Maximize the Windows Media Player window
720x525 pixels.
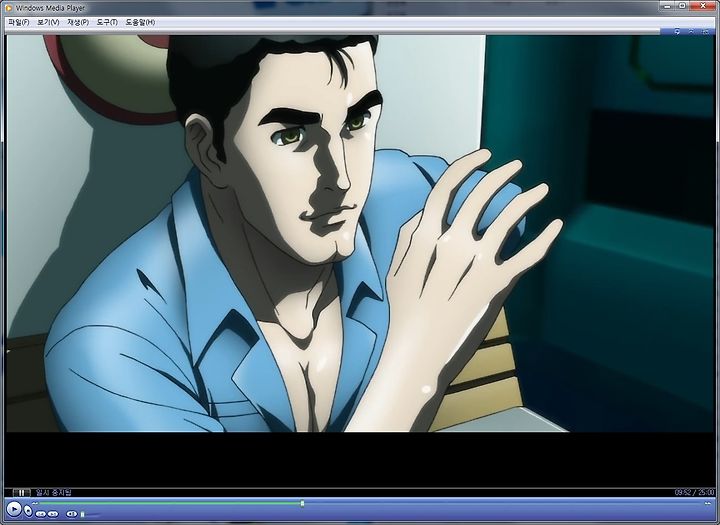pos(683,6)
